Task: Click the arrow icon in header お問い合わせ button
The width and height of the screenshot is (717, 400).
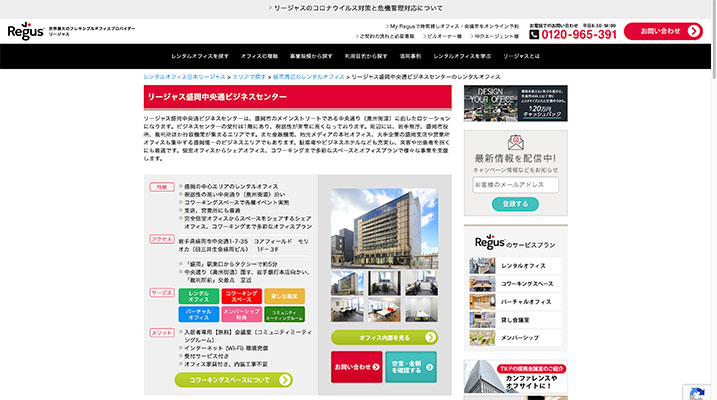Action: tap(693, 31)
